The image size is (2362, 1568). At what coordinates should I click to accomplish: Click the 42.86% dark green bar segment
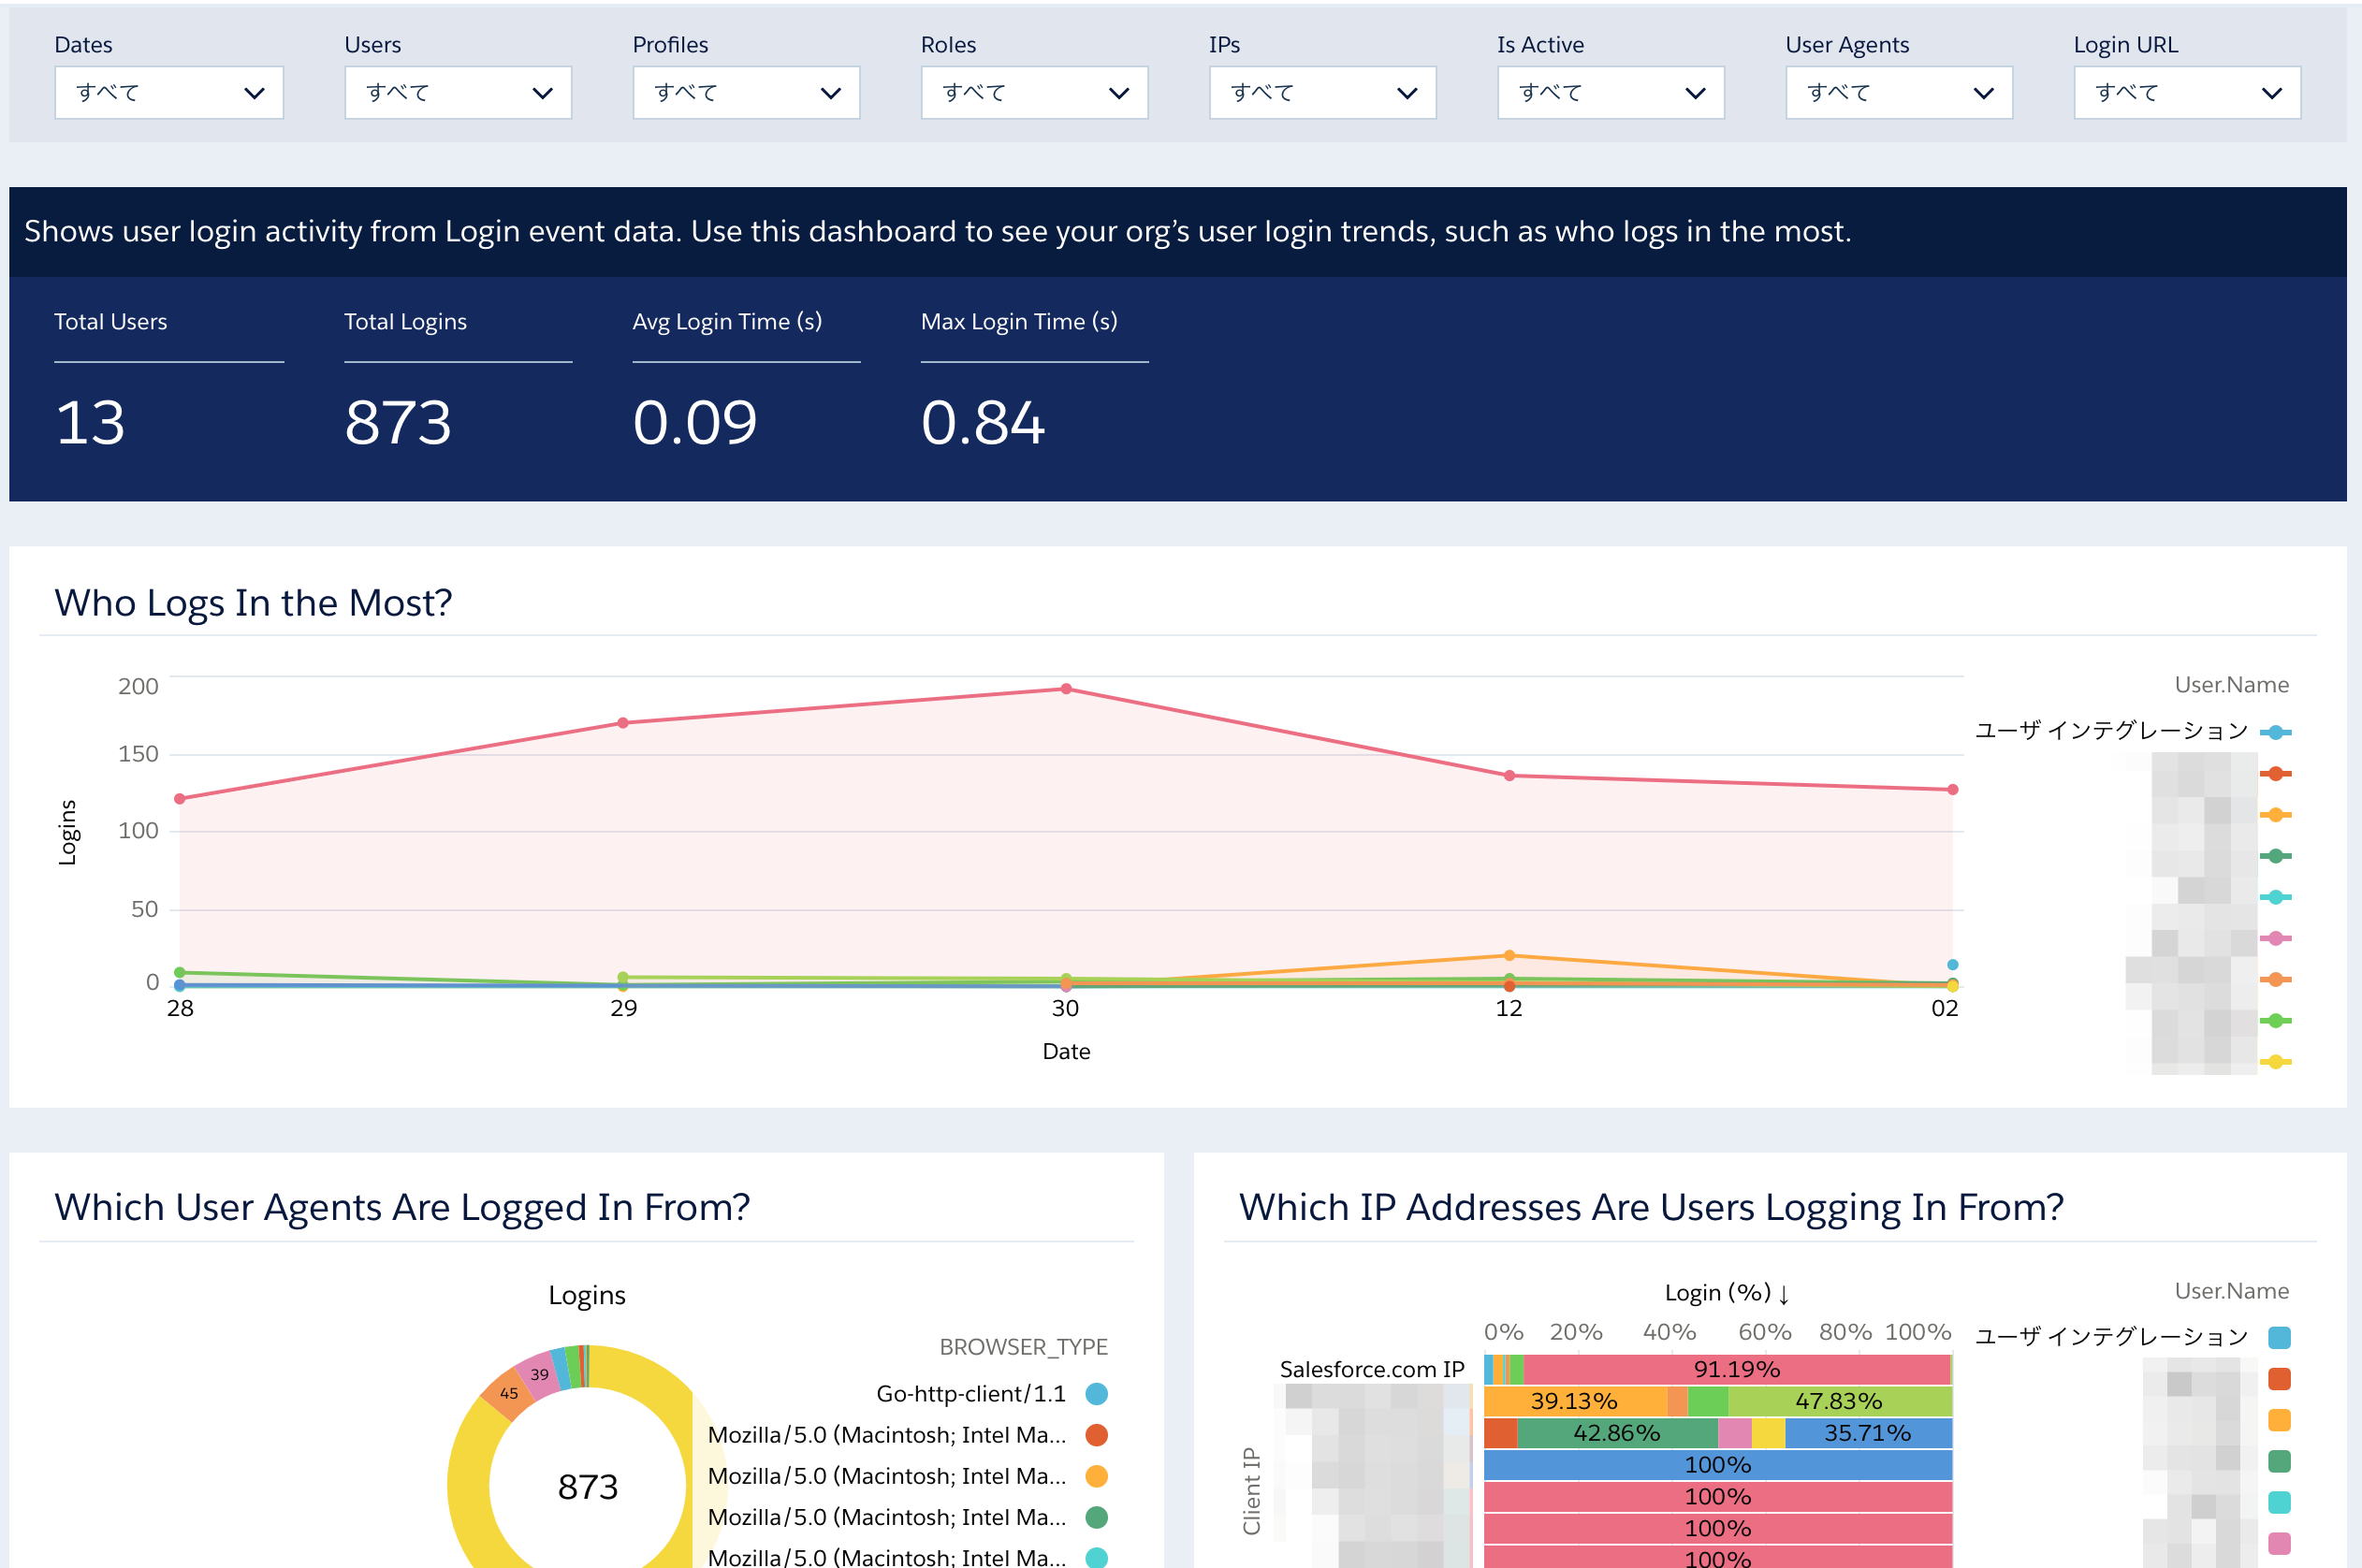pos(1617,1433)
